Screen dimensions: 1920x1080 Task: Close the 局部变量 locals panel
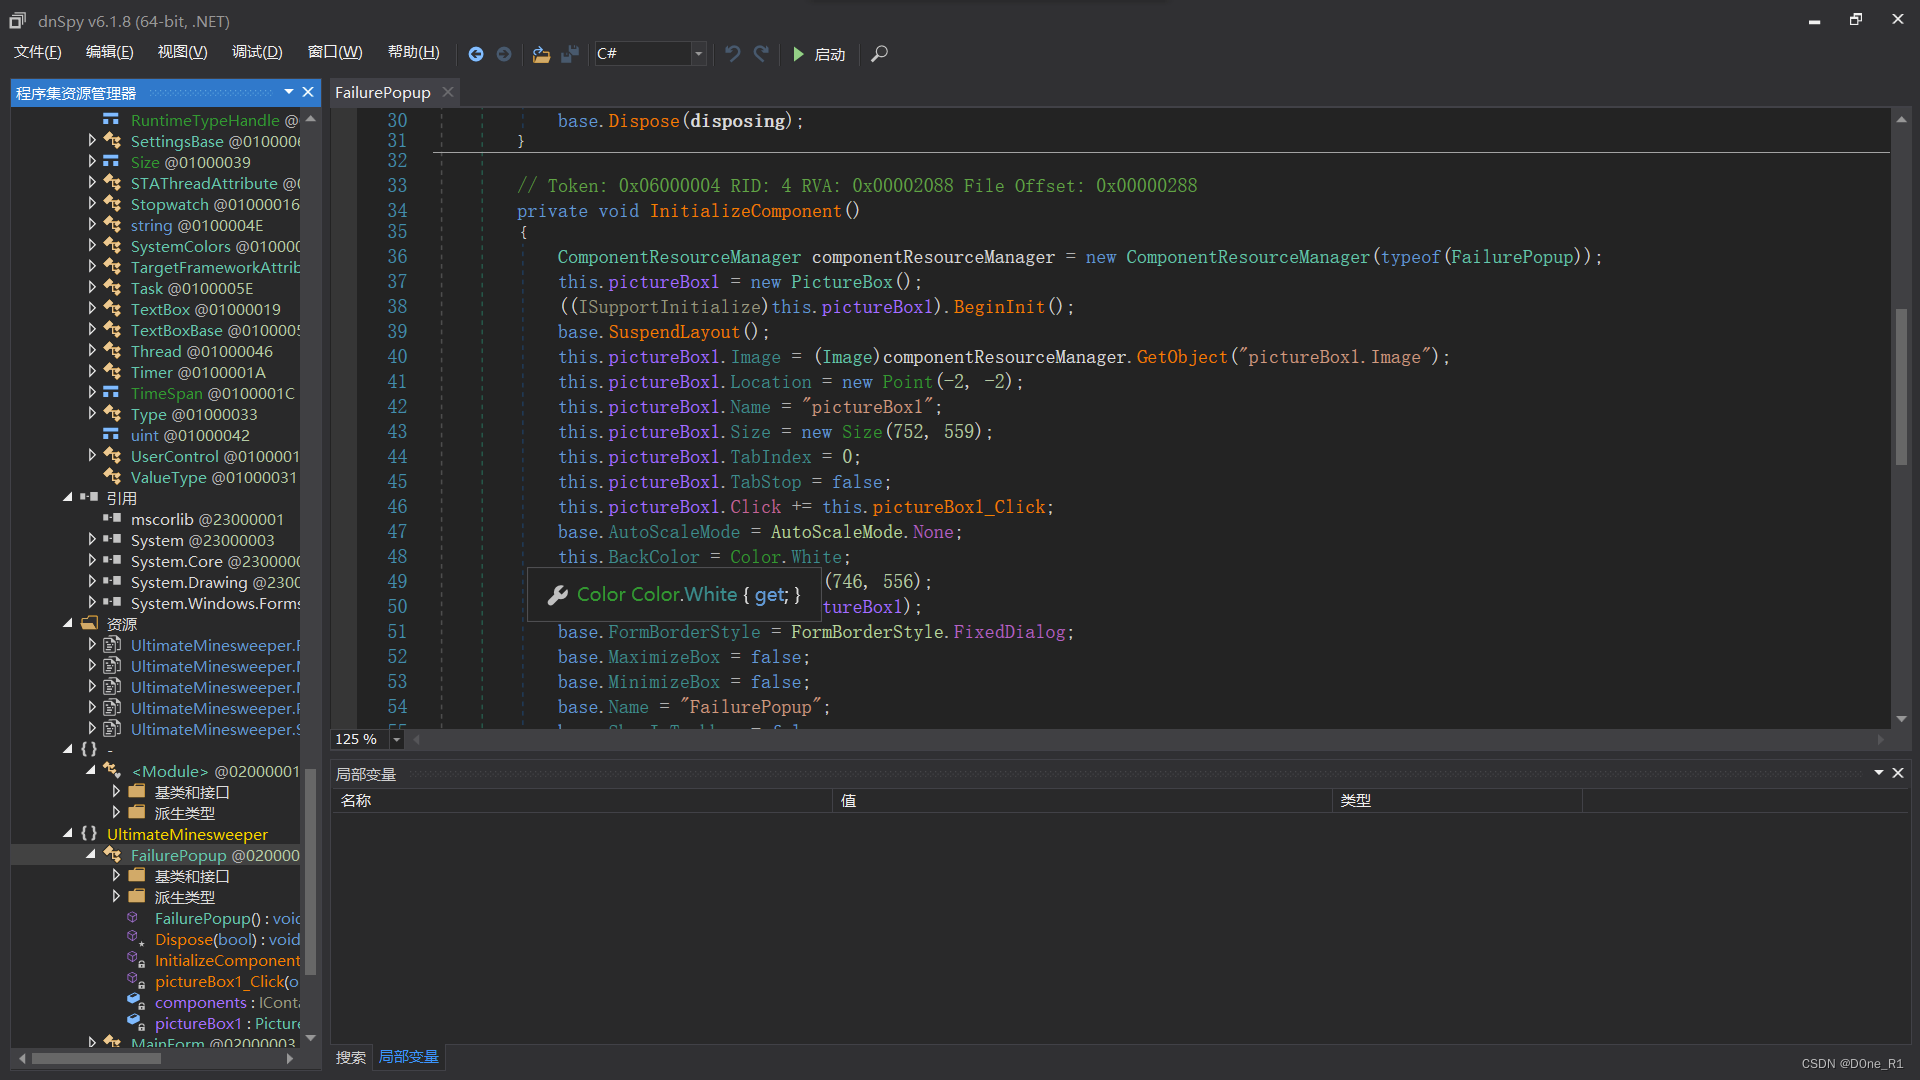tap(1897, 773)
